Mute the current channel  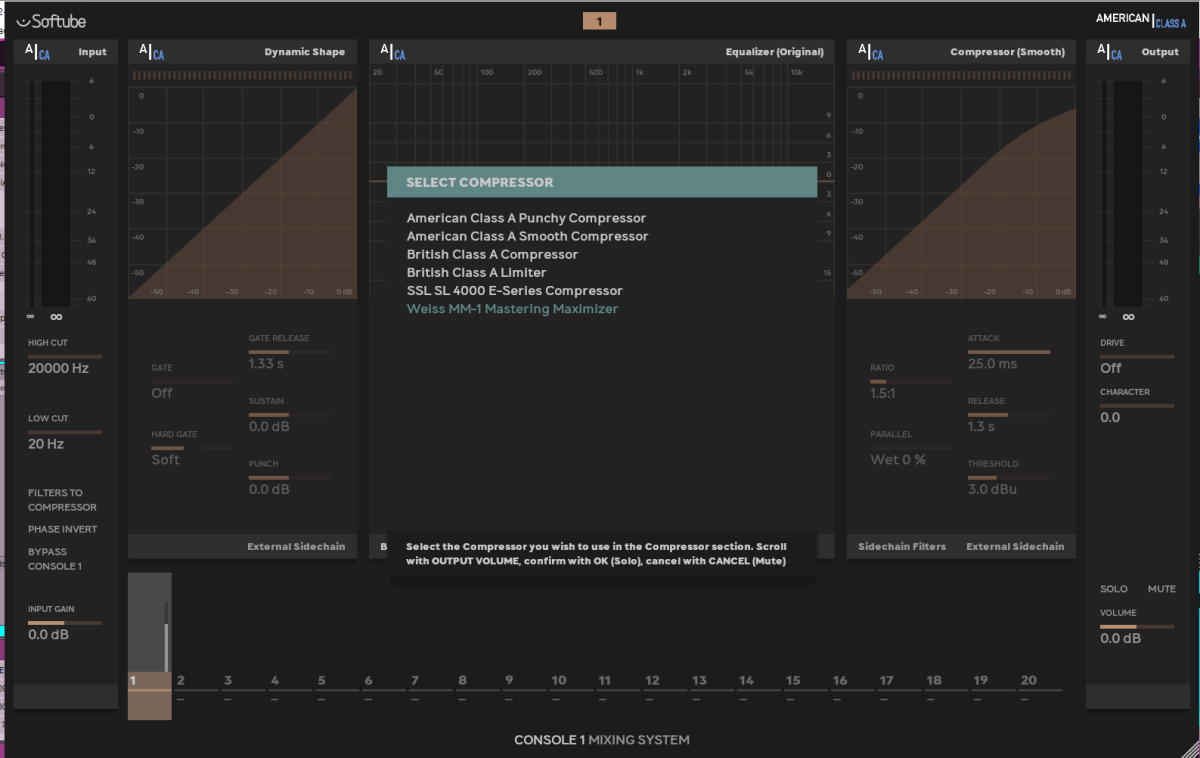click(1162, 589)
